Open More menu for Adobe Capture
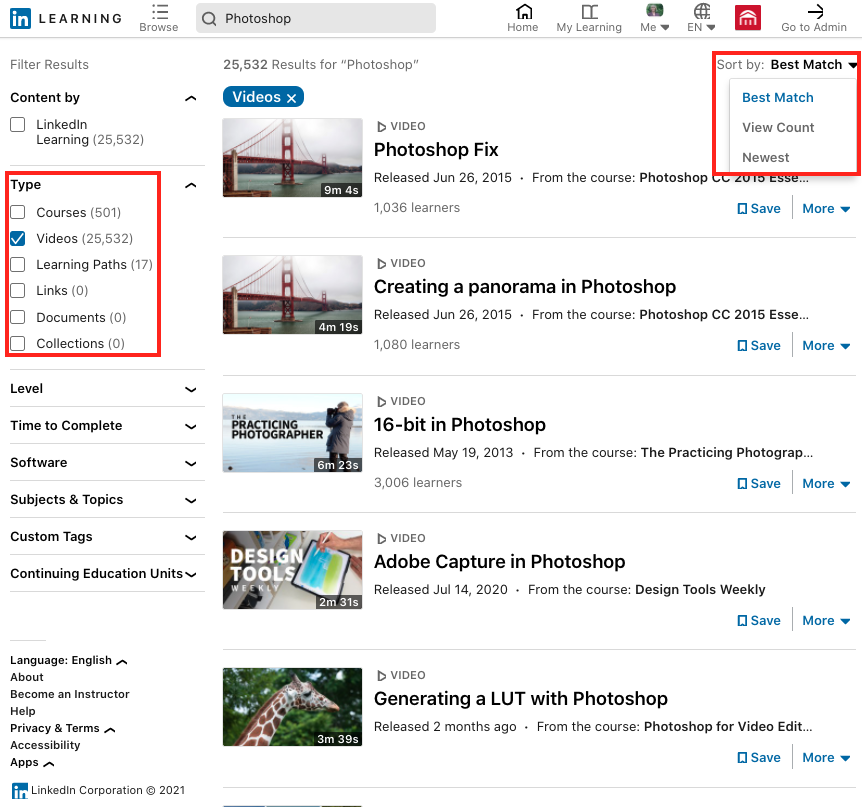Screen dimensions: 862x807 [826, 621]
